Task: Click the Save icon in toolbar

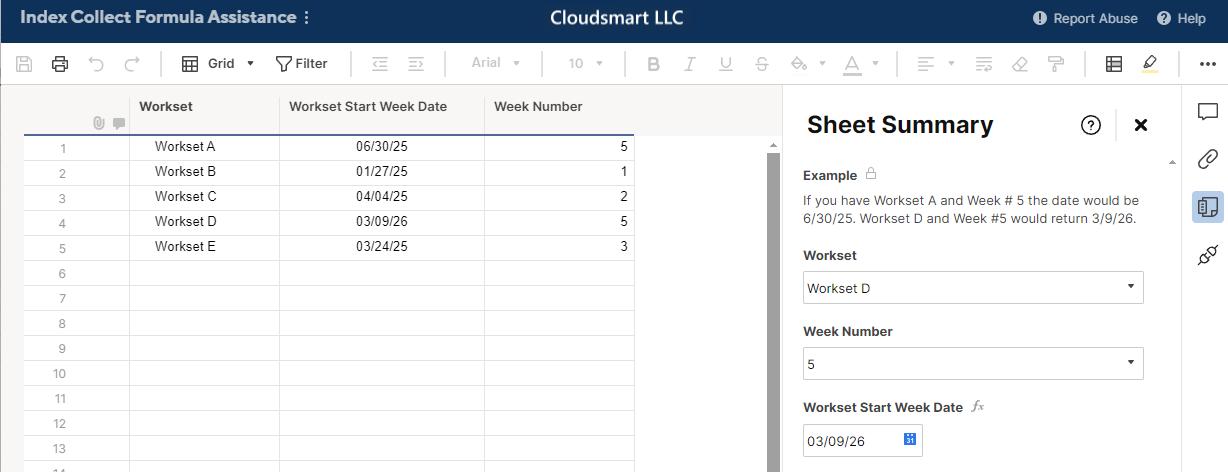Action: point(25,64)
